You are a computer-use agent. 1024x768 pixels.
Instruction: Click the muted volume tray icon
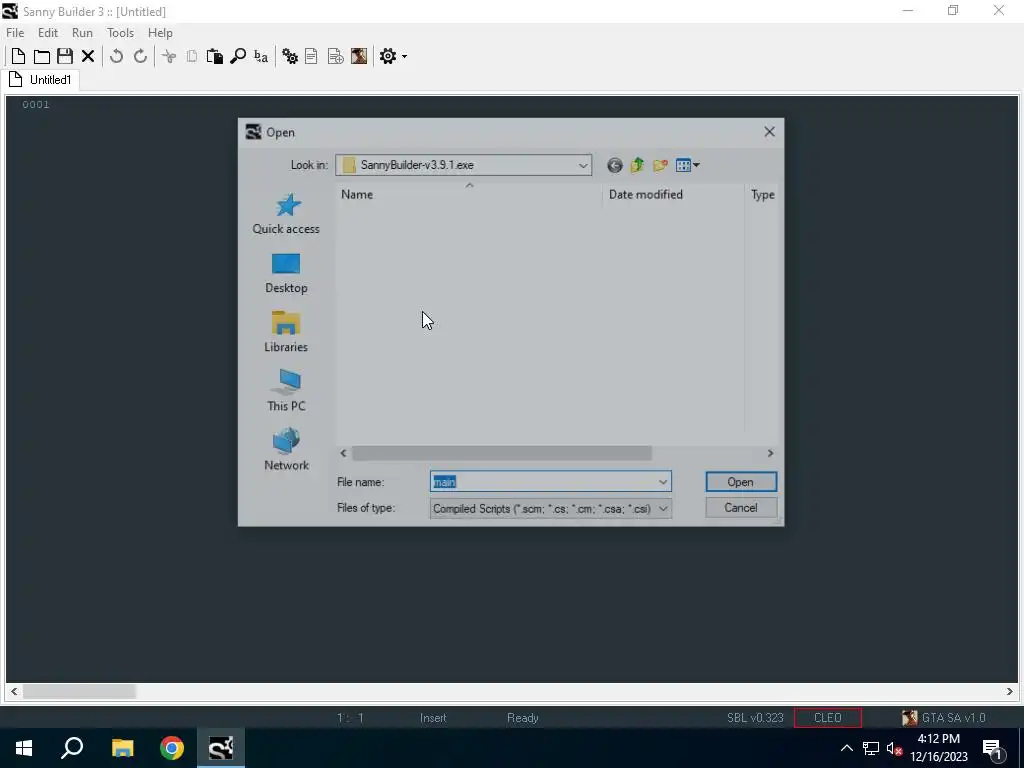[894, 748]
